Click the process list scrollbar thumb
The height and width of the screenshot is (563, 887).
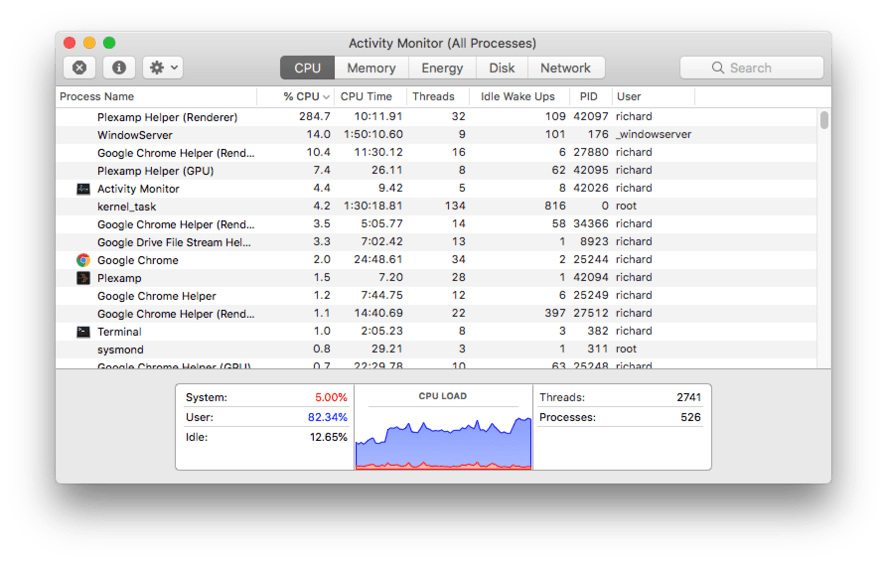click(x=824, y=120)
